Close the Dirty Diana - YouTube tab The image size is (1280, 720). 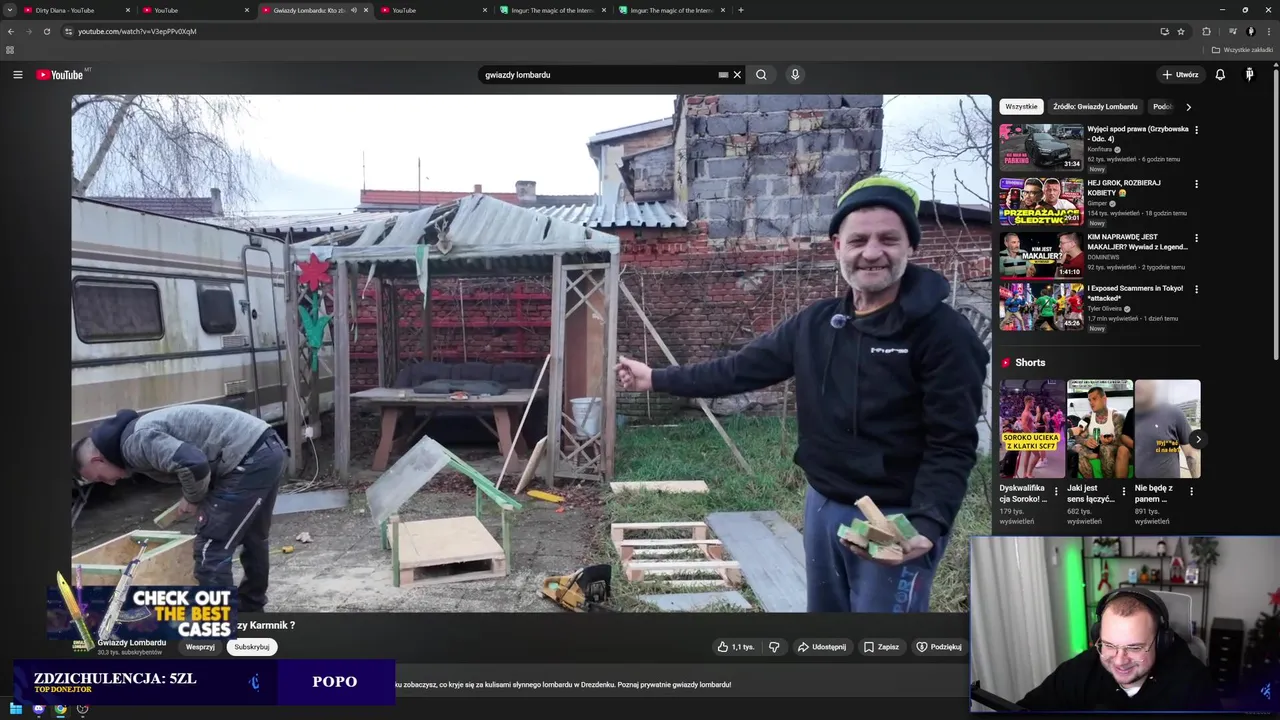(128, 10)
